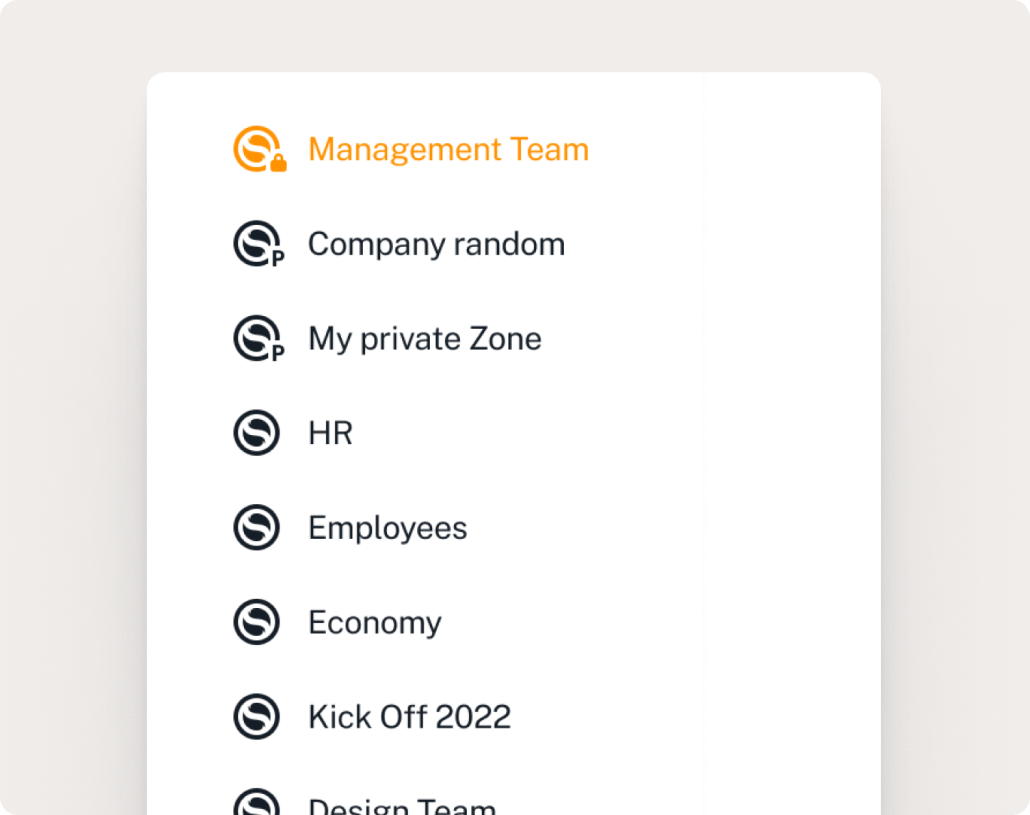This screenshot has height=815, width=1030.
Task: Select the Design Team label
Action: (401, 805)
